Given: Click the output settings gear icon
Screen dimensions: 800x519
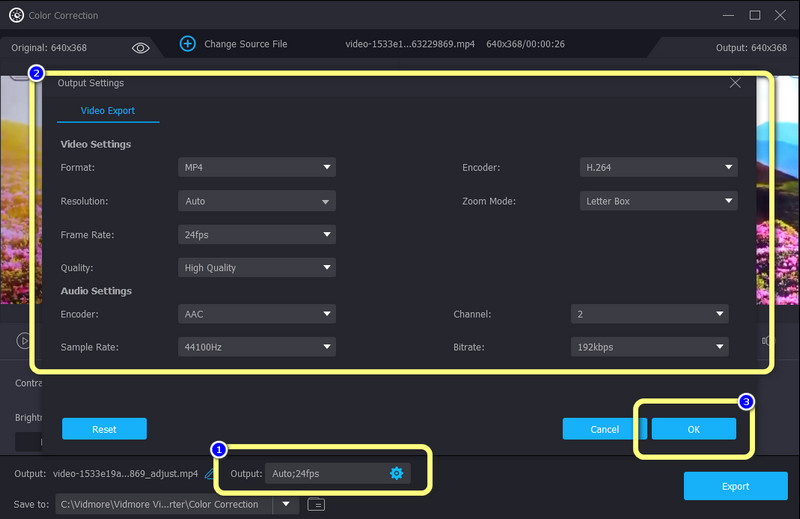Looking at the screenshot, I should pos(396,473).
